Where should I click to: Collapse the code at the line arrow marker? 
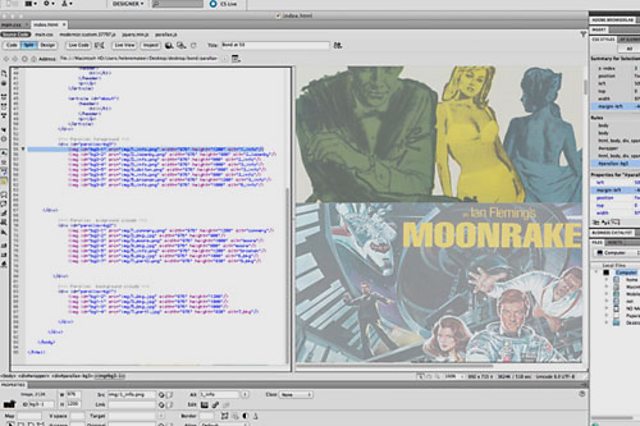tap(23, 149)
